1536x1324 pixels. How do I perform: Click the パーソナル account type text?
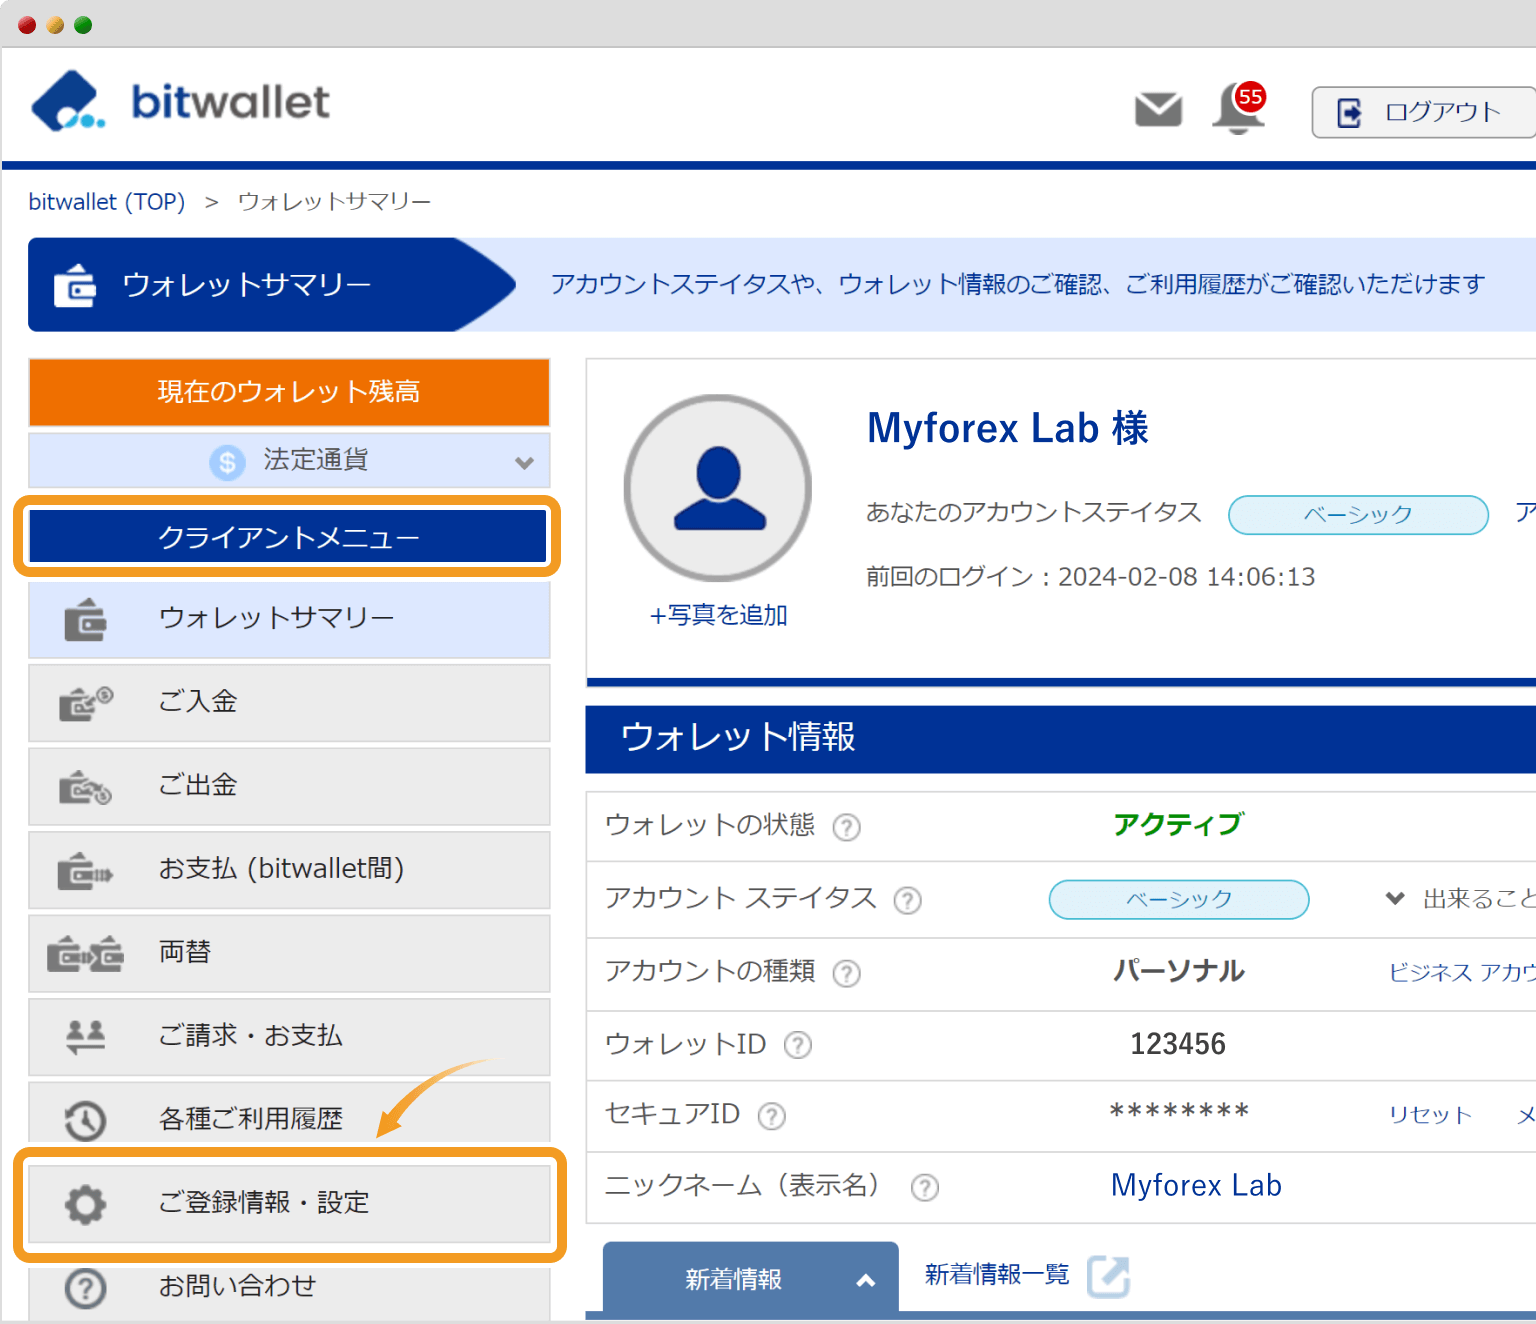[x=1179, y=971]
